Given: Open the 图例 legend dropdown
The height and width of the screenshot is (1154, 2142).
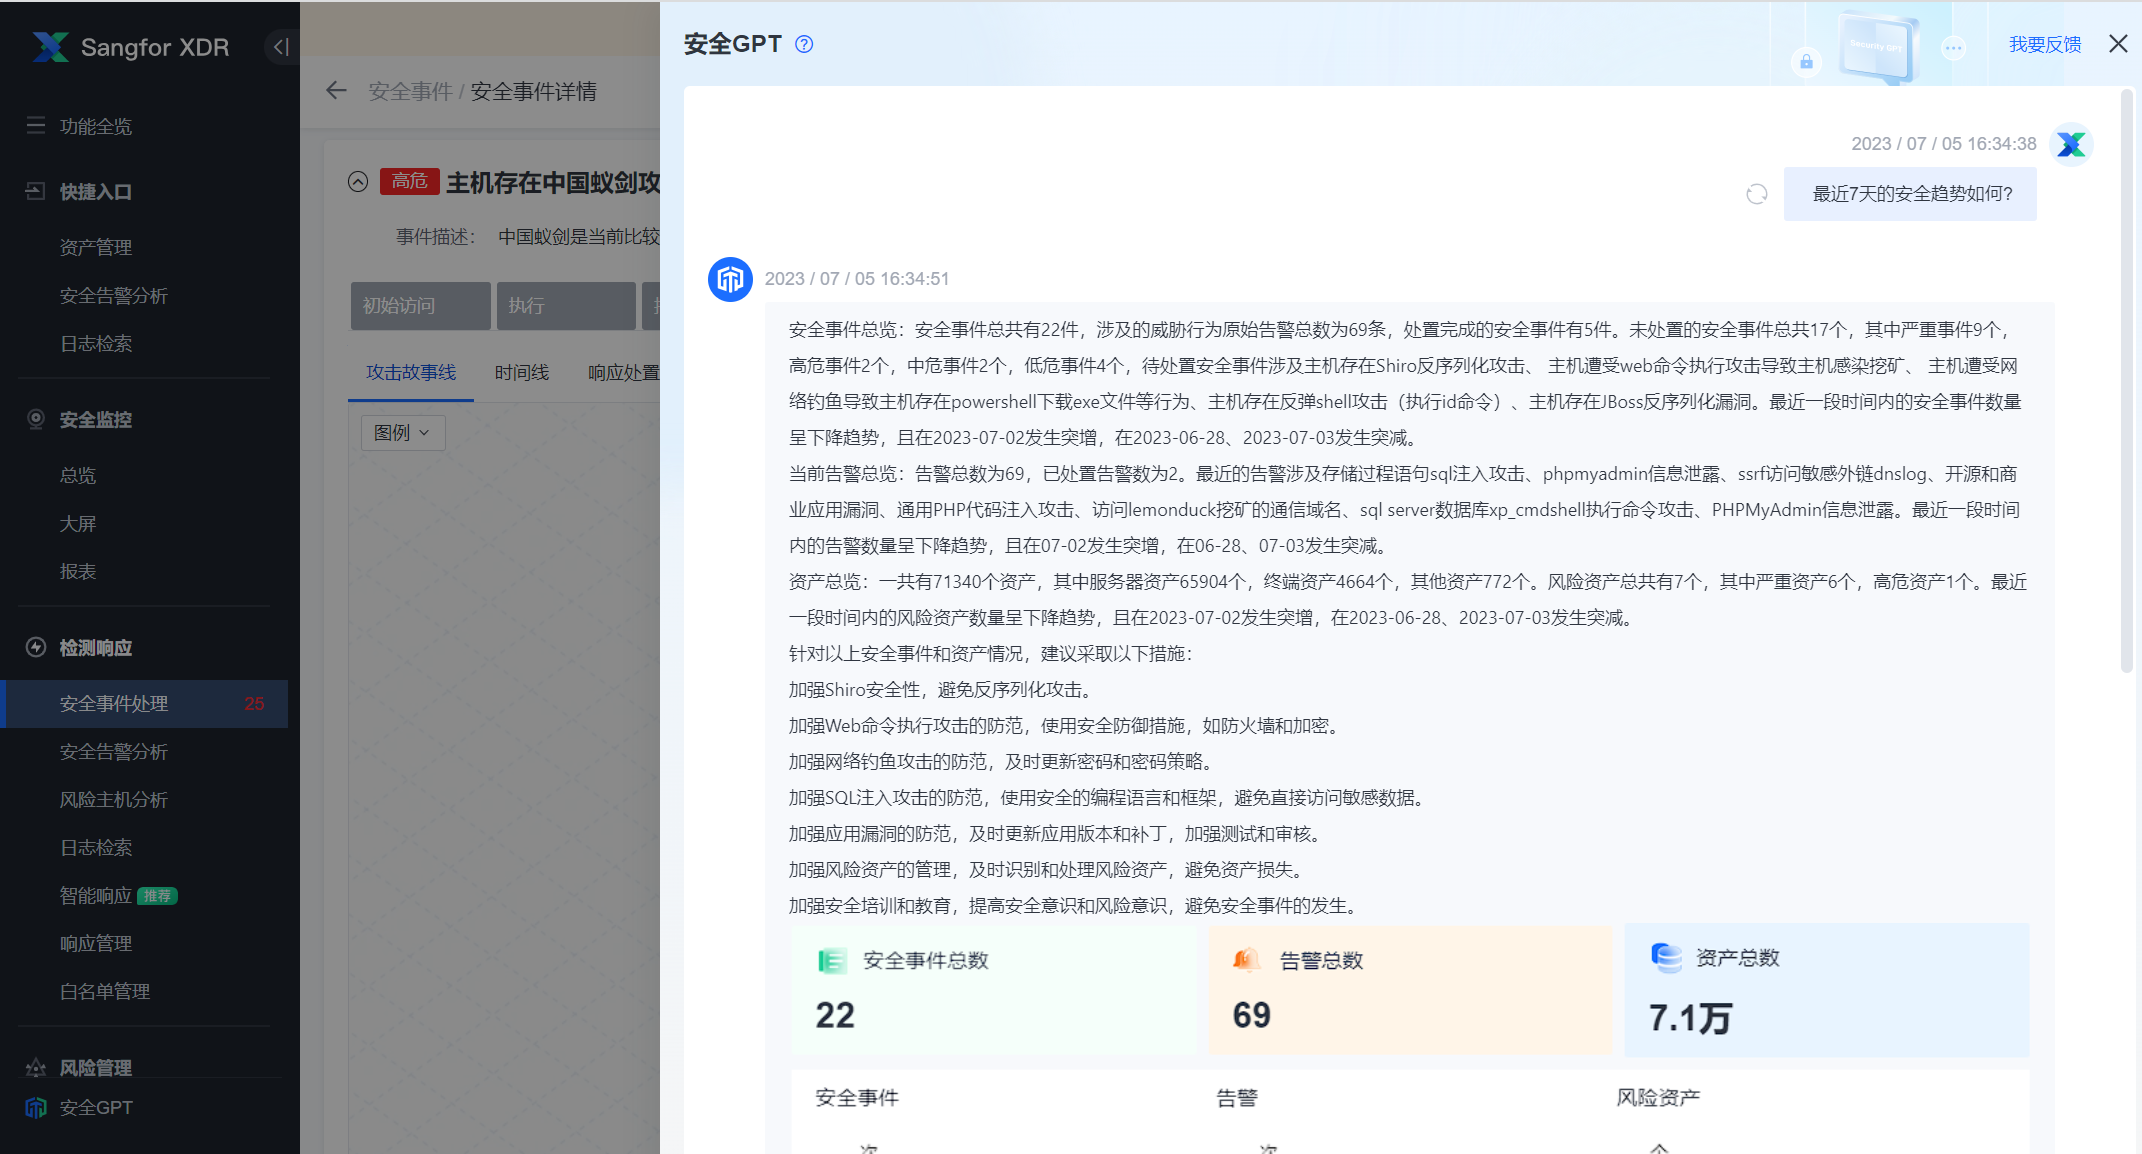Looking at the screenshot, I should pyautogui.click(x=402, y=432).
